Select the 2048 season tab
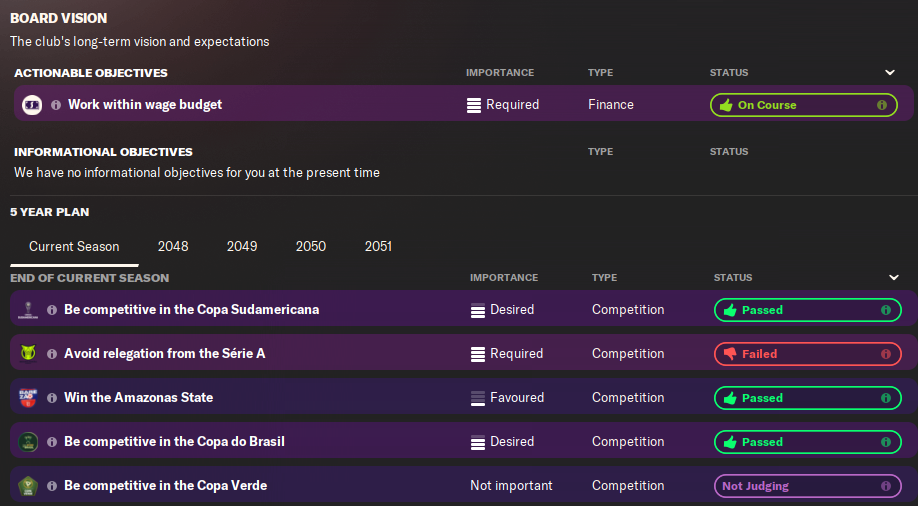 tap(173, 247)
